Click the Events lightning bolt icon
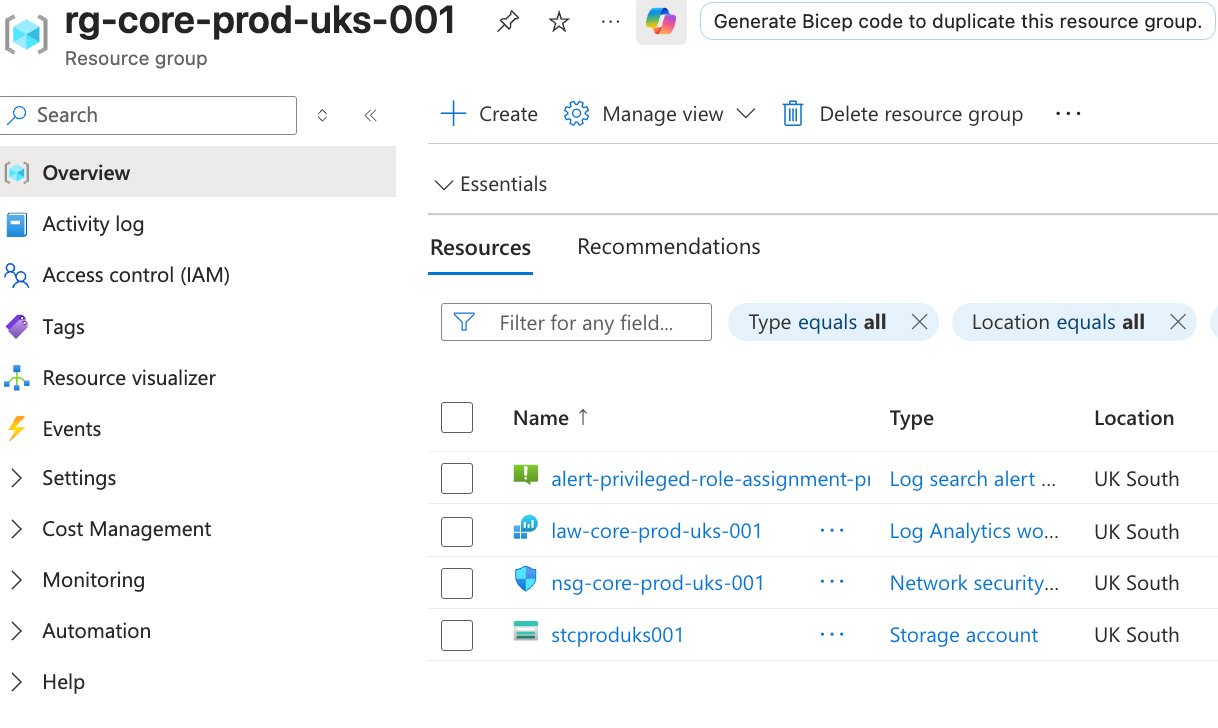The width and height of the screenshot is (1218, 728). [16, 429]
